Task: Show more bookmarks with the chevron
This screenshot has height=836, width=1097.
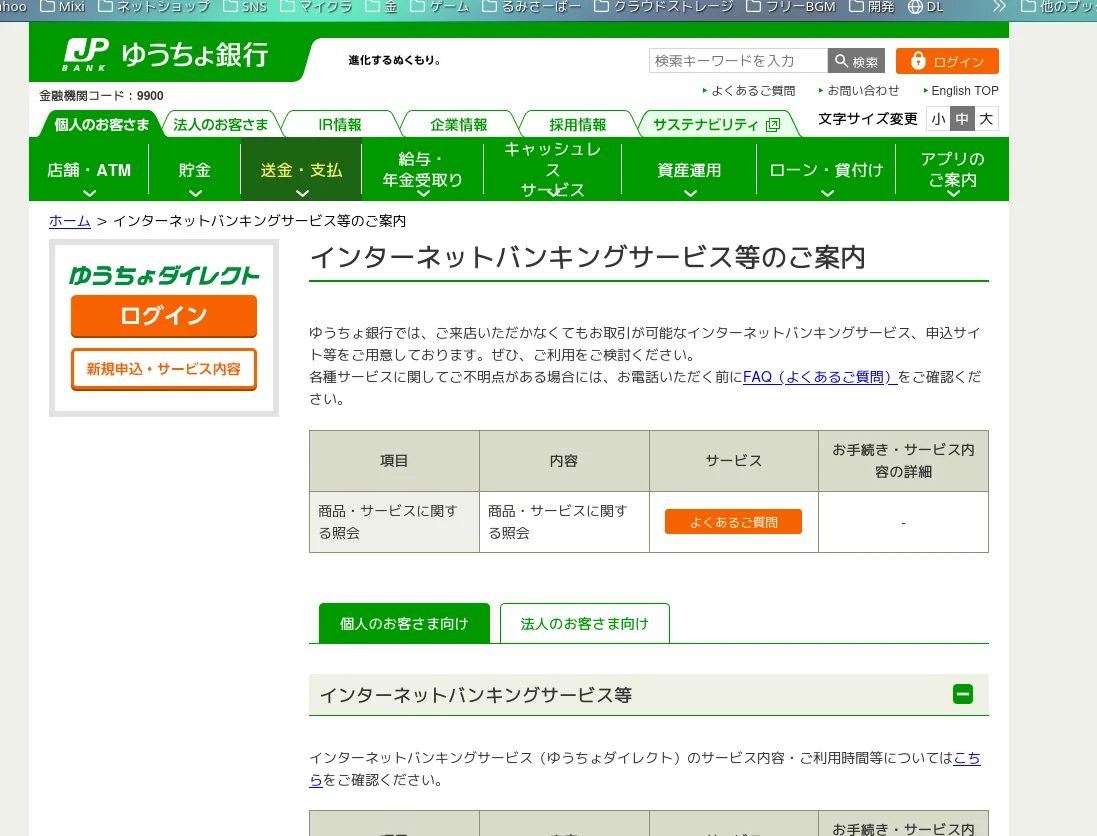Action: 998,7
